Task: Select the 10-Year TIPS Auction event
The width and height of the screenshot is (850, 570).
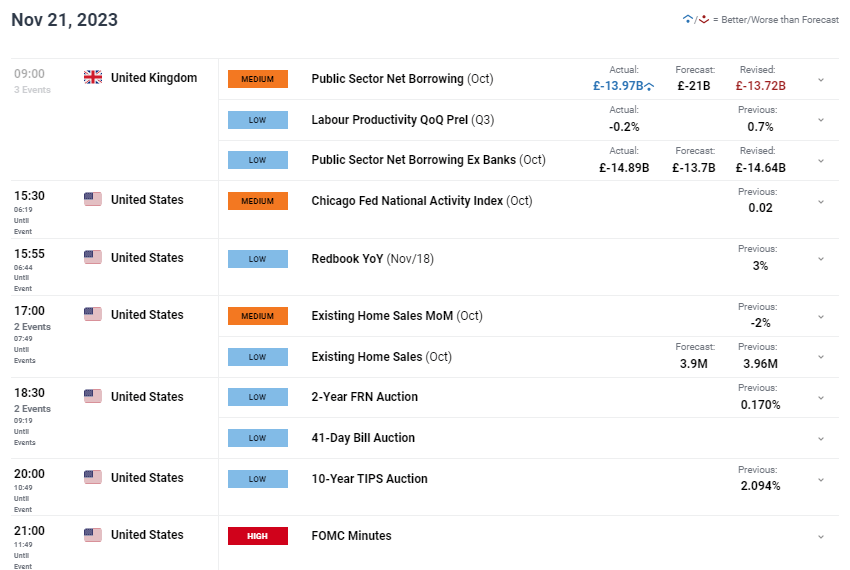Action: click(369, 479)
